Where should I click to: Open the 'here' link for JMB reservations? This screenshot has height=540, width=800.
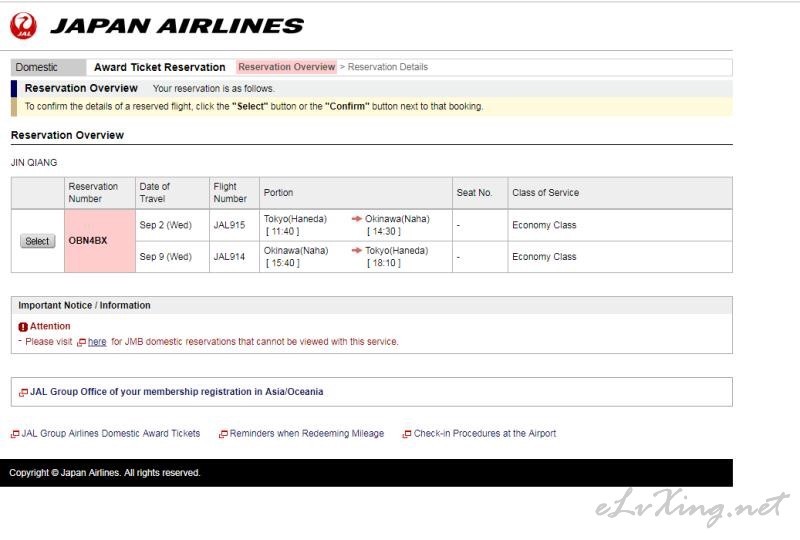pos(97,342)
